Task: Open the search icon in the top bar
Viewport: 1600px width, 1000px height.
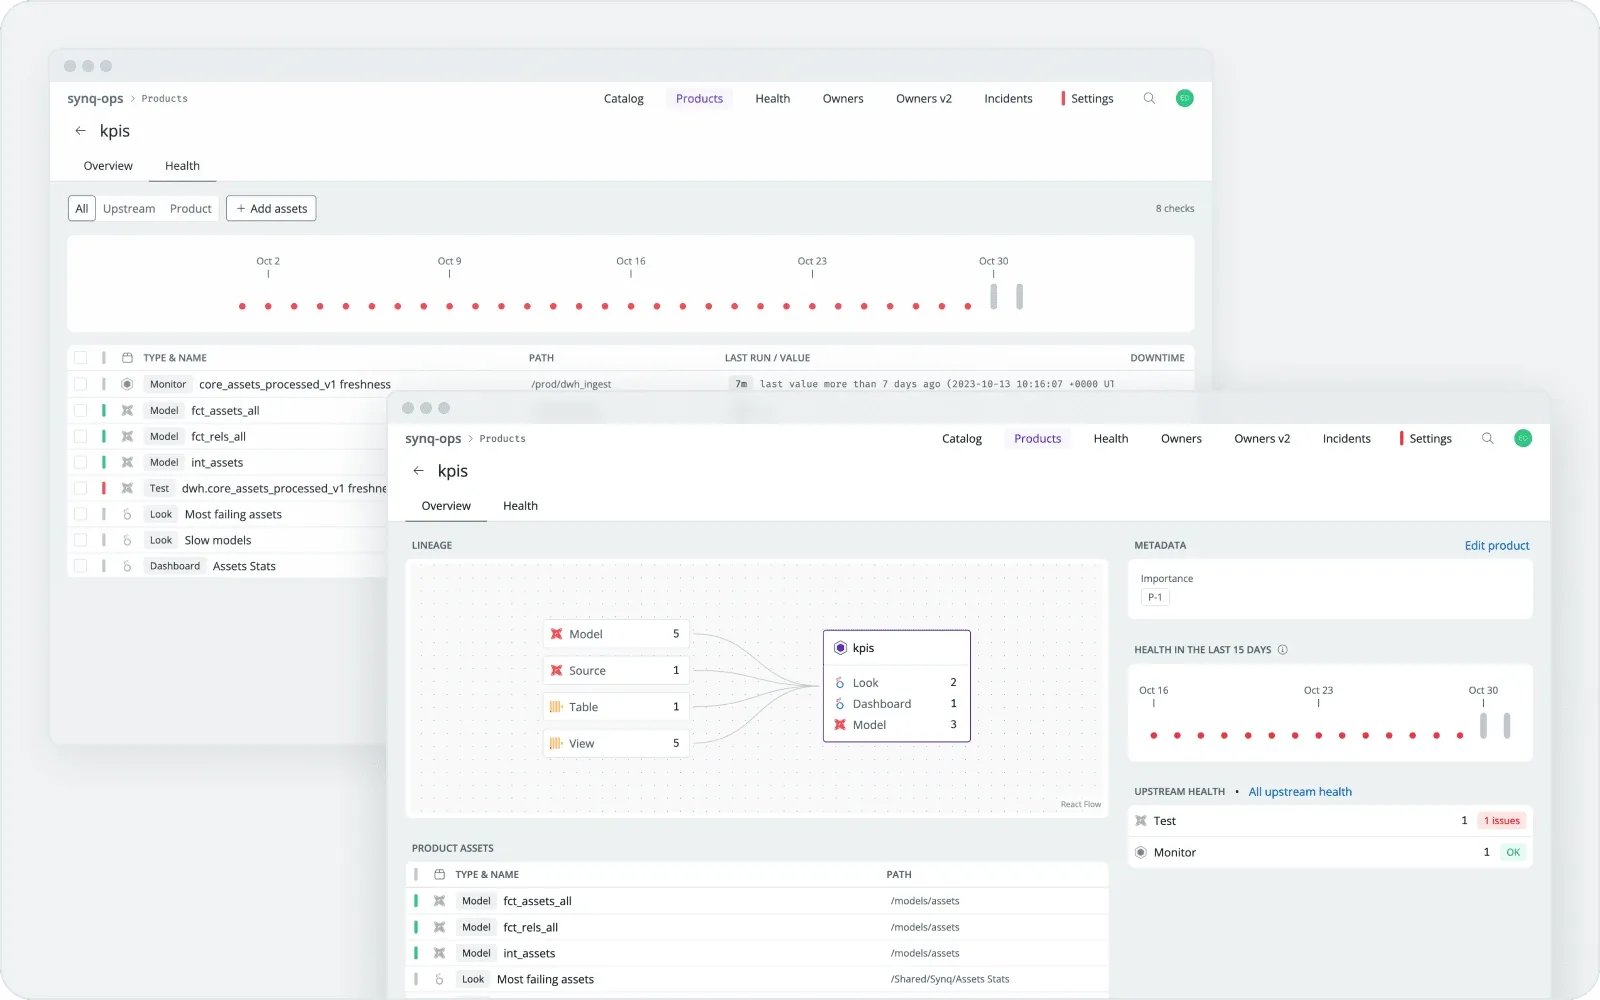Action: [x=1488, y=438]
